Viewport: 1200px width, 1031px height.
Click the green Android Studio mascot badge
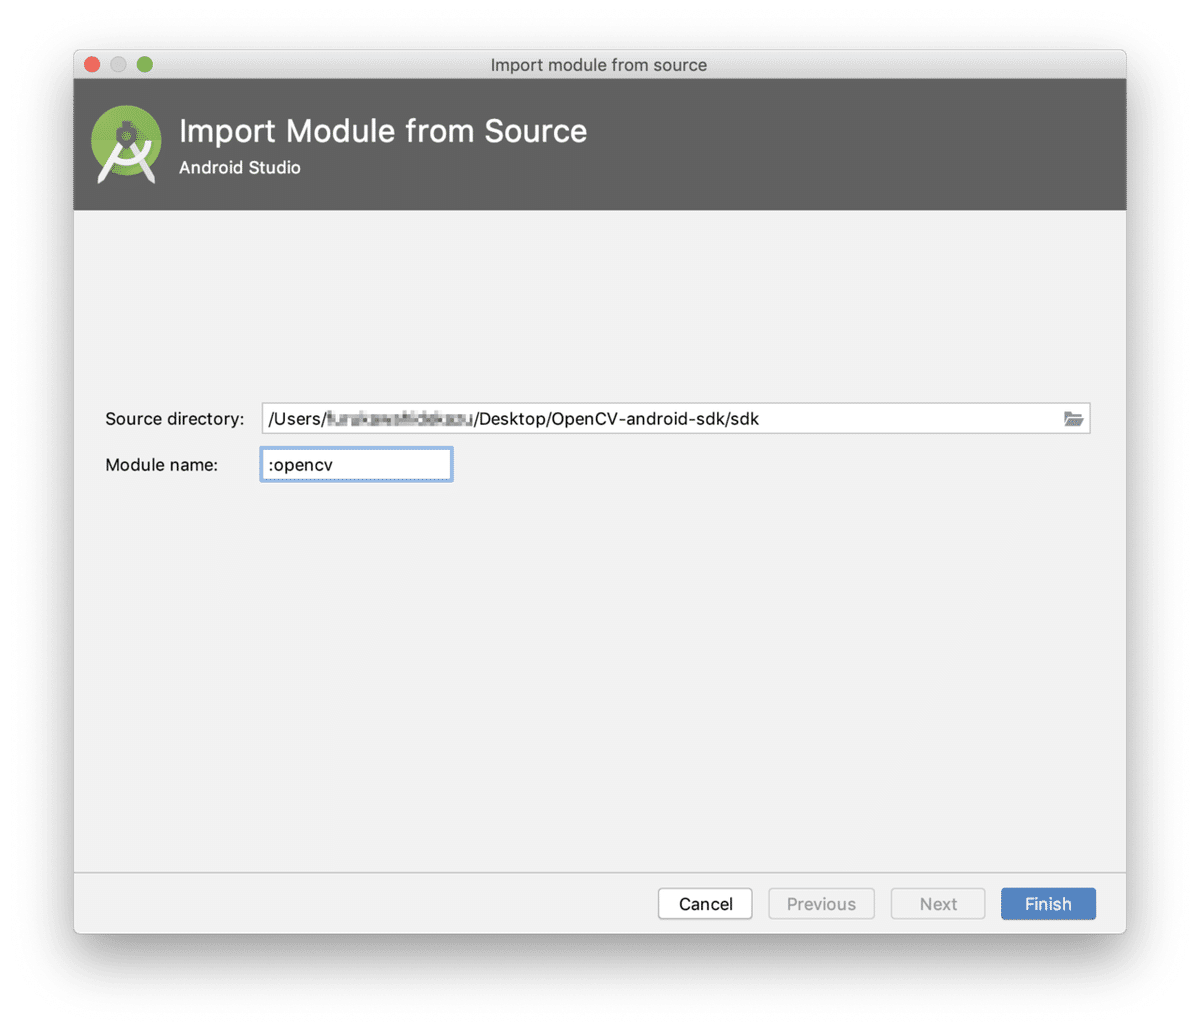coord(125,143)
